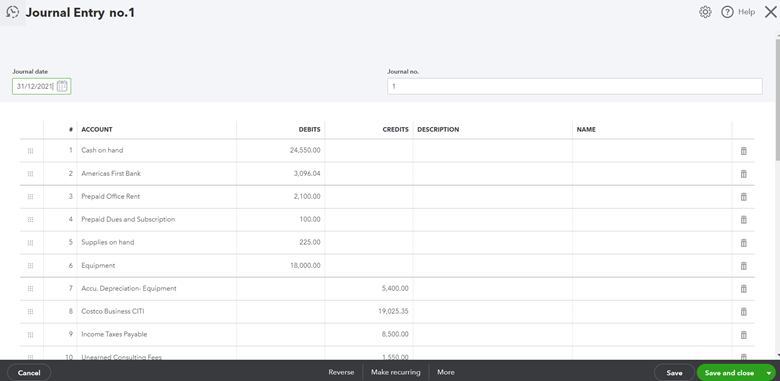Grab the drag handle for row 1
The height and width of the screenshot is (381, 780).
[30, 151]
